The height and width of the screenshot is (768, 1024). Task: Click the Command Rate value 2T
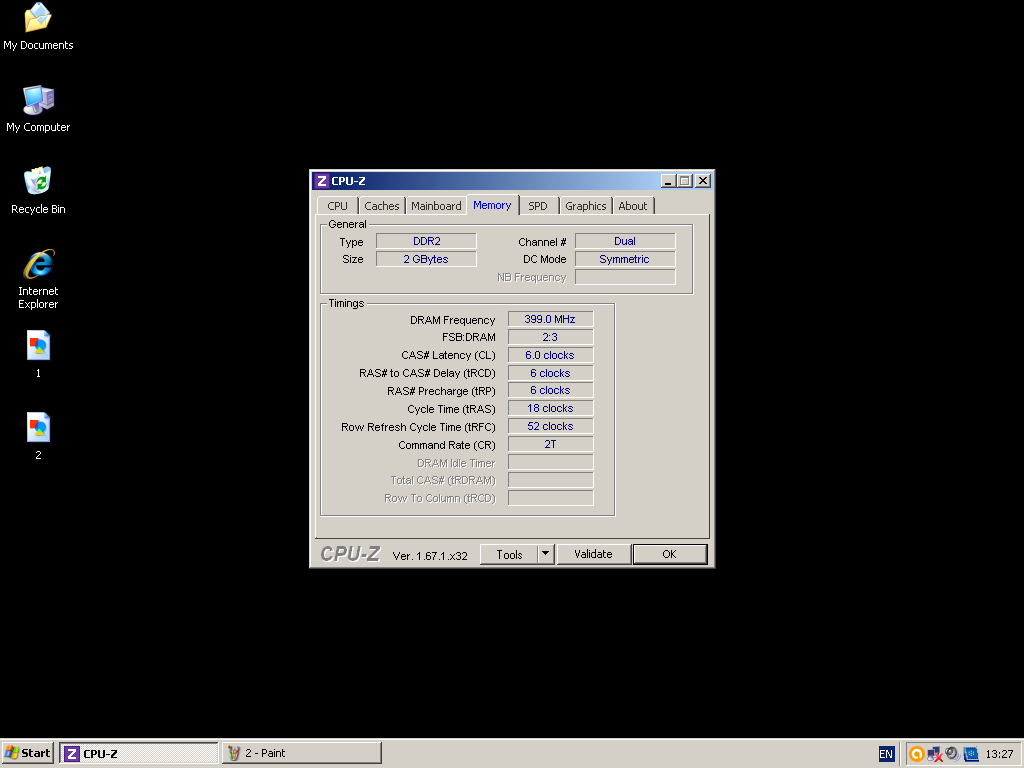[x=551, y=444]
